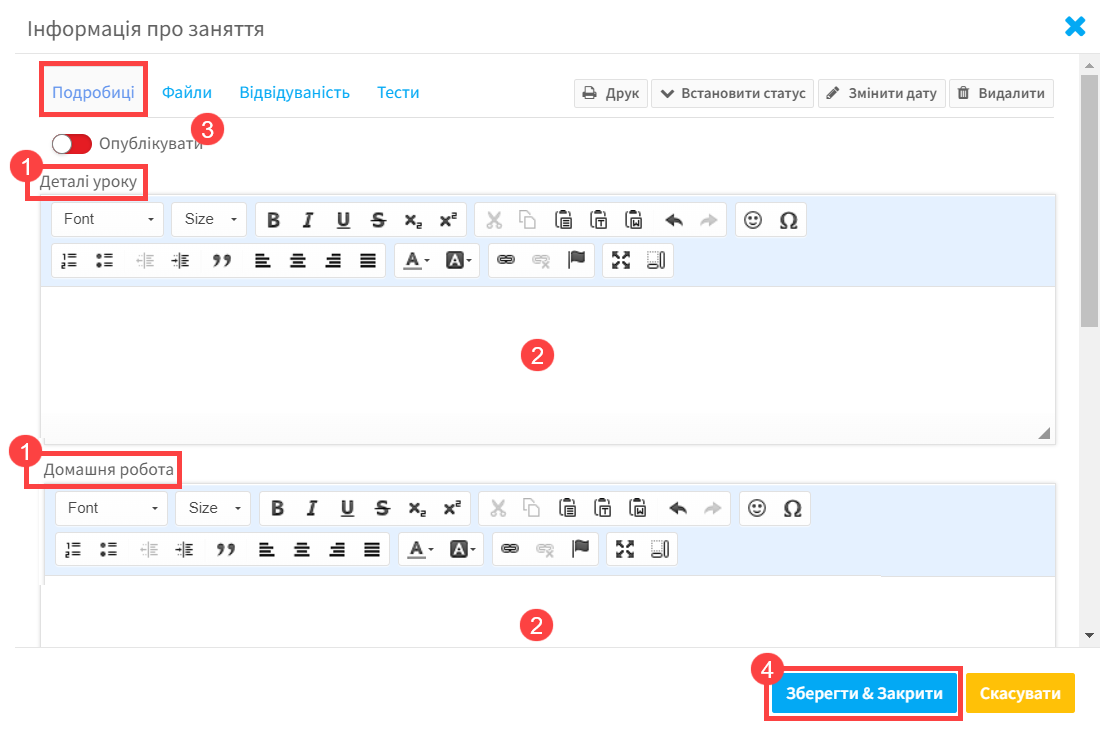Center align text in the Деталі уроку editor
This screenshot has width=1117, height=733.
298,261
